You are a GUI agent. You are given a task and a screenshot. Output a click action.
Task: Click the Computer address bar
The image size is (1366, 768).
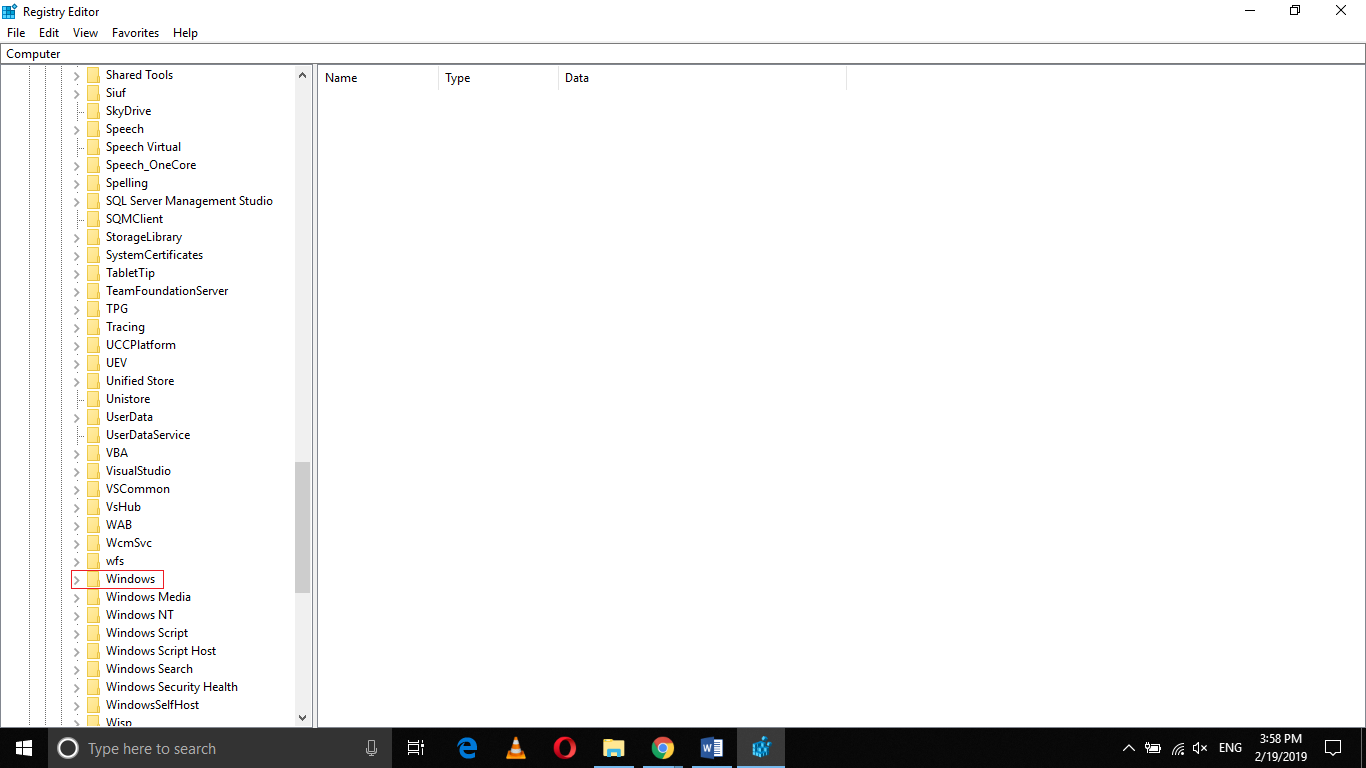[x=683, y=54]
